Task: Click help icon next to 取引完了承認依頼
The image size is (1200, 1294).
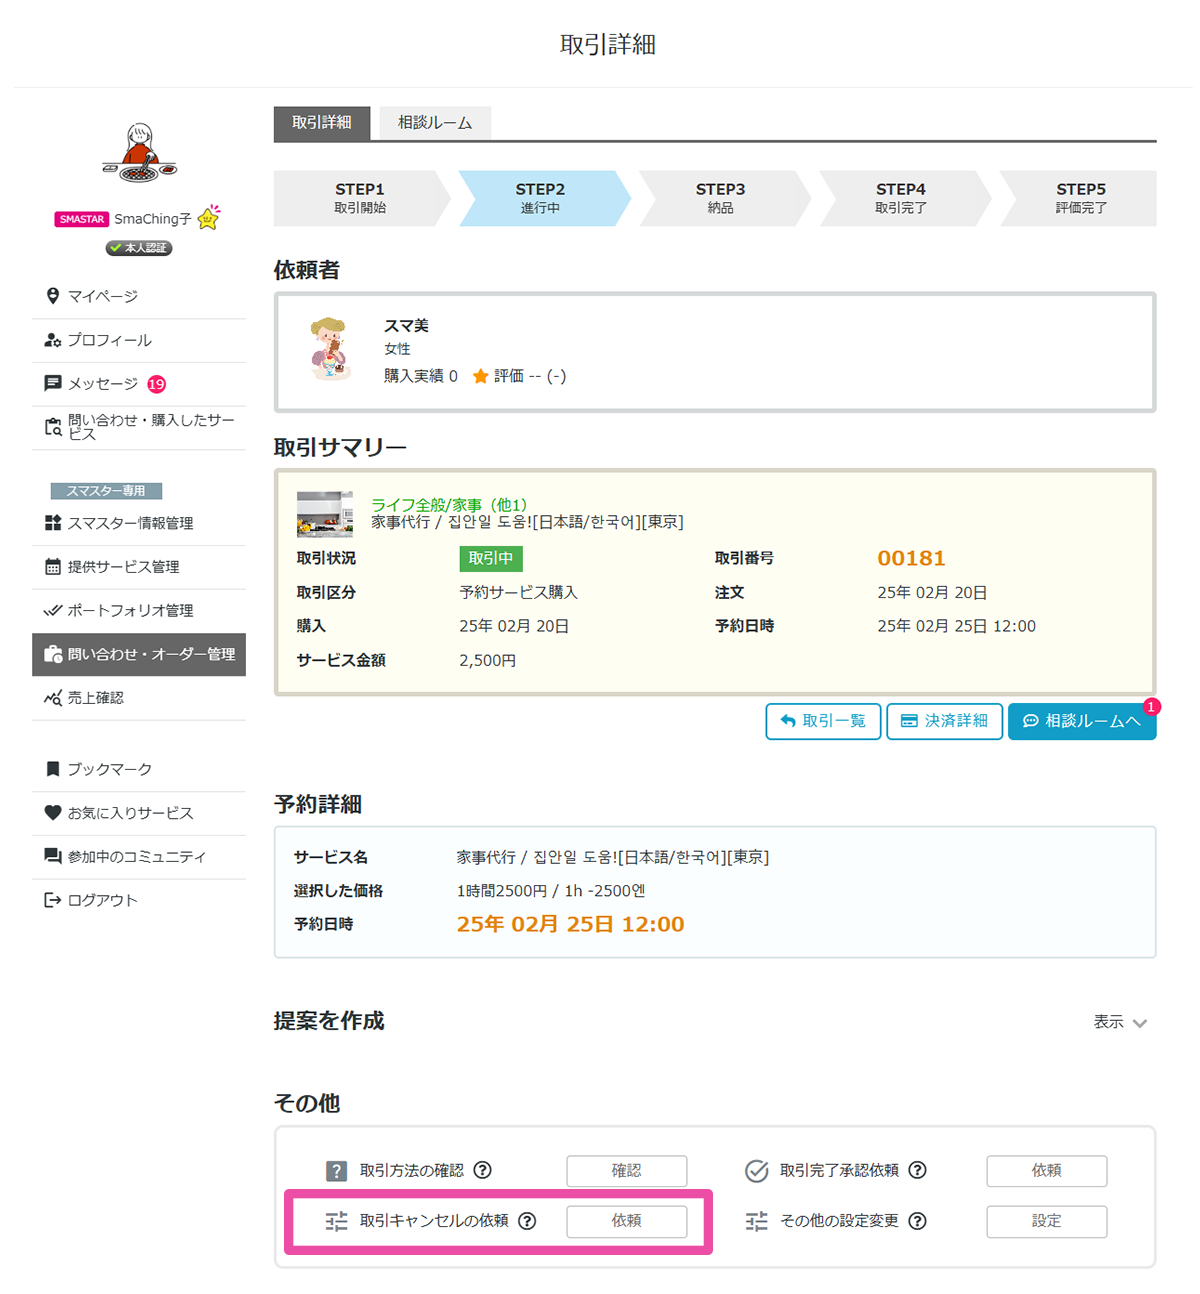Action: click(917, 1170)
